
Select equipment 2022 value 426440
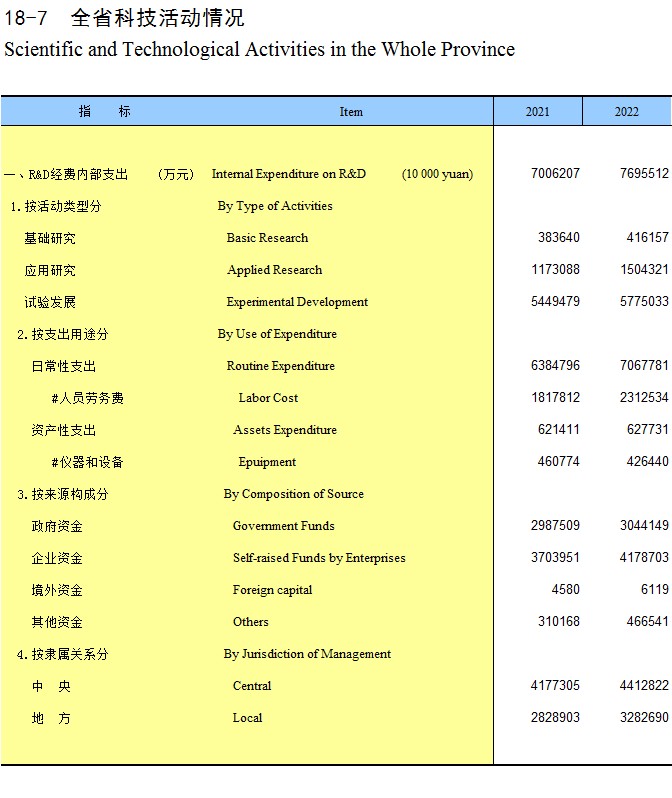pyautogui.click(x=648, y=462)
